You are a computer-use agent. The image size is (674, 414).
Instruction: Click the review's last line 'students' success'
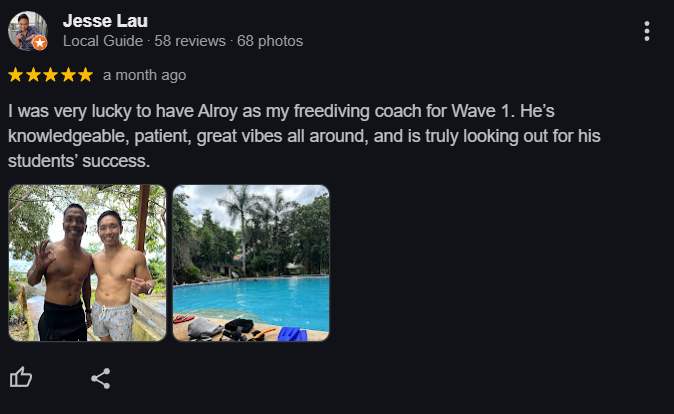[79, 161]
